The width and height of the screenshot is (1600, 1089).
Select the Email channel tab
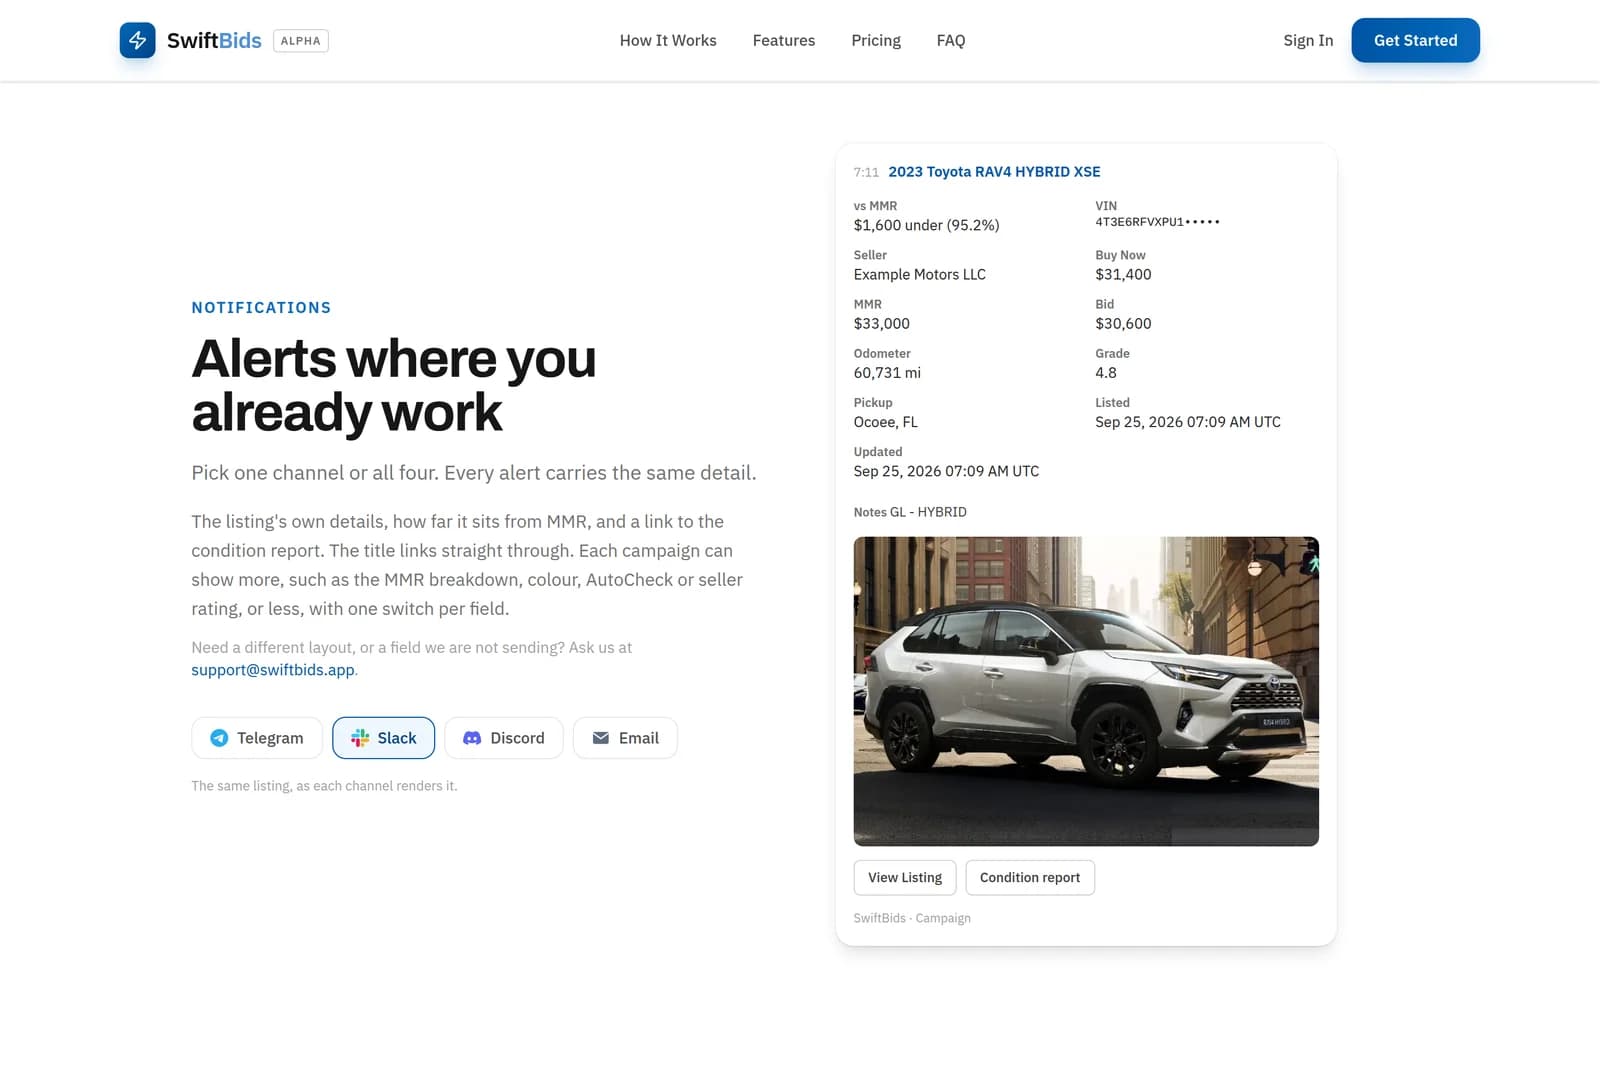coord(625,738)
